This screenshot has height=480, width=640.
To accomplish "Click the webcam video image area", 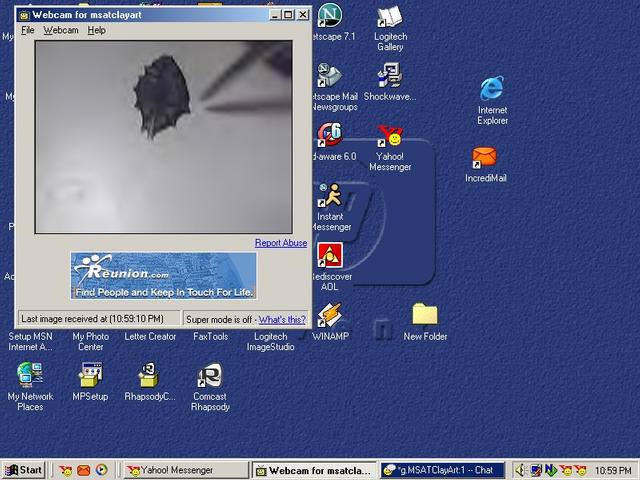I will 164,137.
